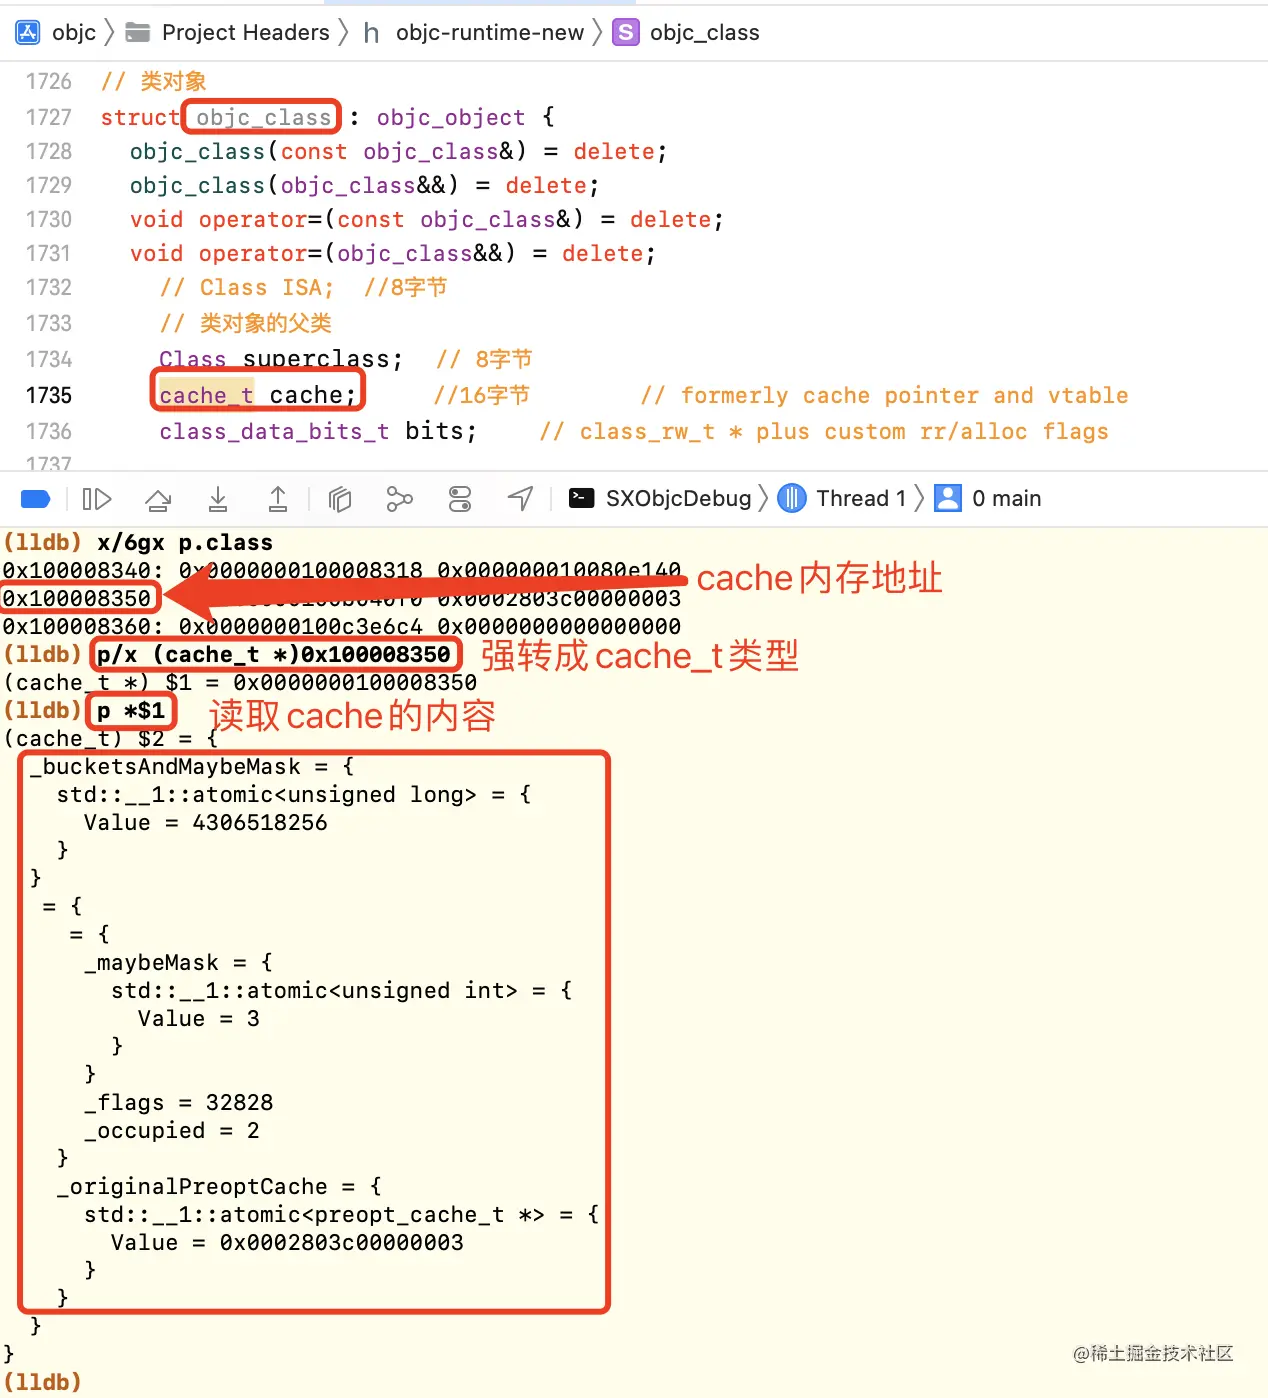Click line number 1735 in the gutter
This screenshot has width=1268, height=1398.
click(x=49, y=395)
